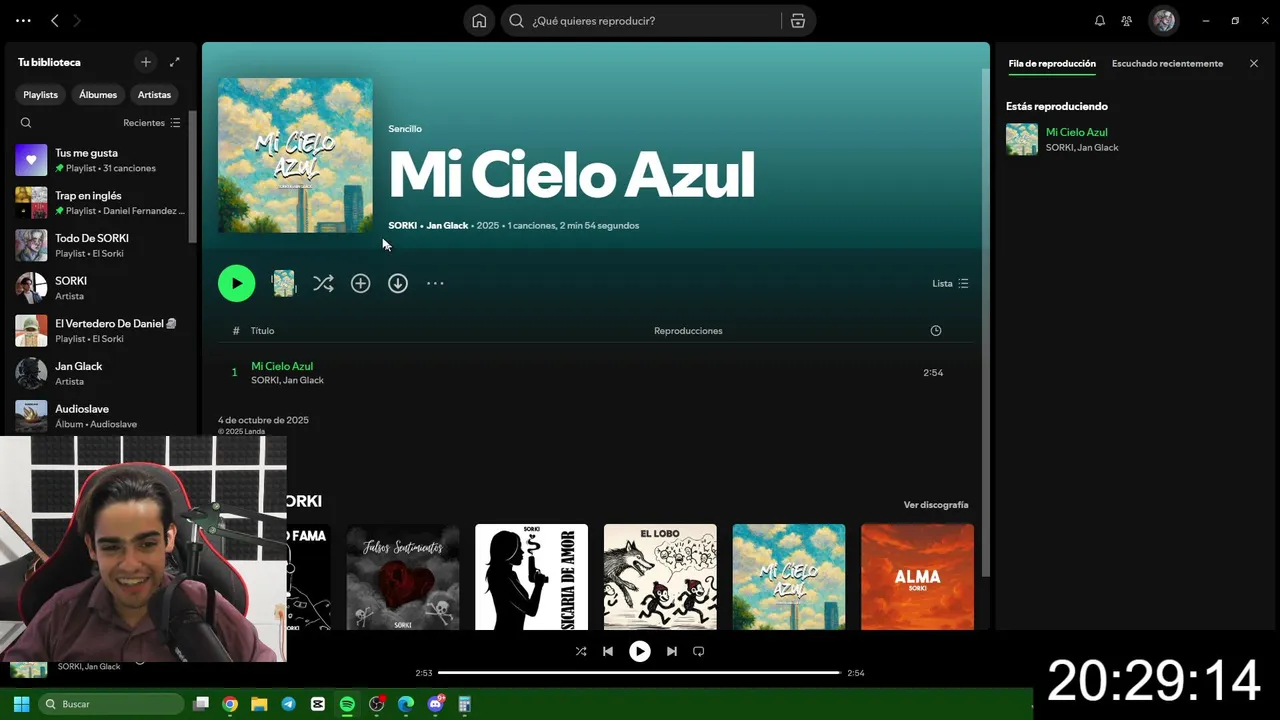The width and height of the screenshot is (1280, 720).
Task: Search within your library
Action: pyautogui.click(x=26, y=123)
